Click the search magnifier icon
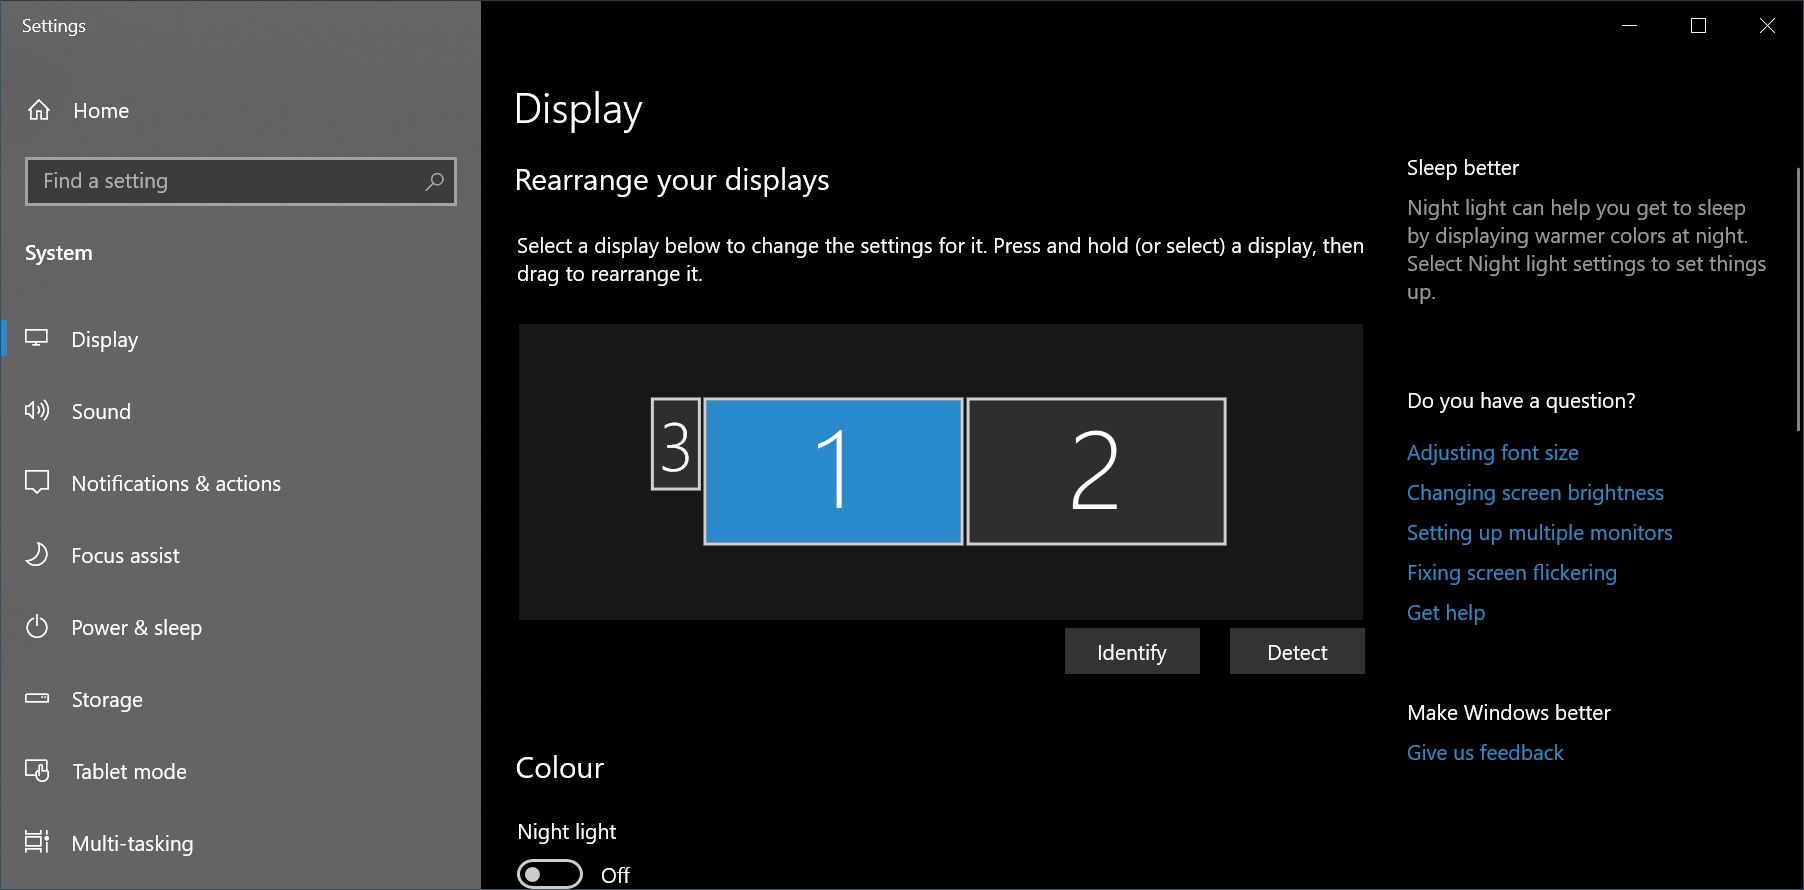Viewport: 1804px width, 890px height. [x=434, y=181]
